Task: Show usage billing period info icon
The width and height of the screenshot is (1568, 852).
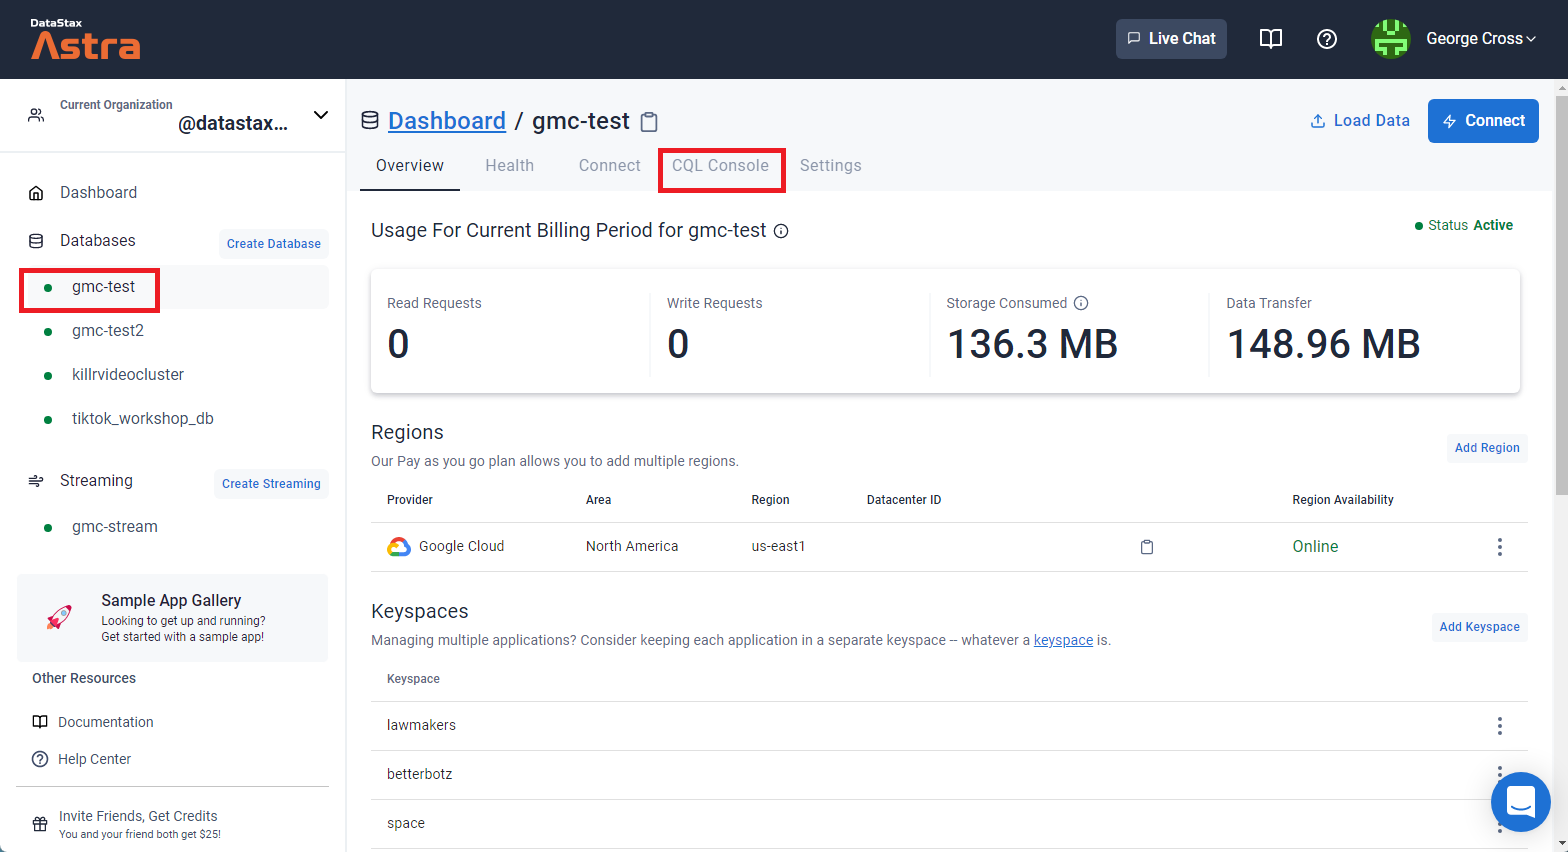Action: pyautogui.click(x=782, y=231)
